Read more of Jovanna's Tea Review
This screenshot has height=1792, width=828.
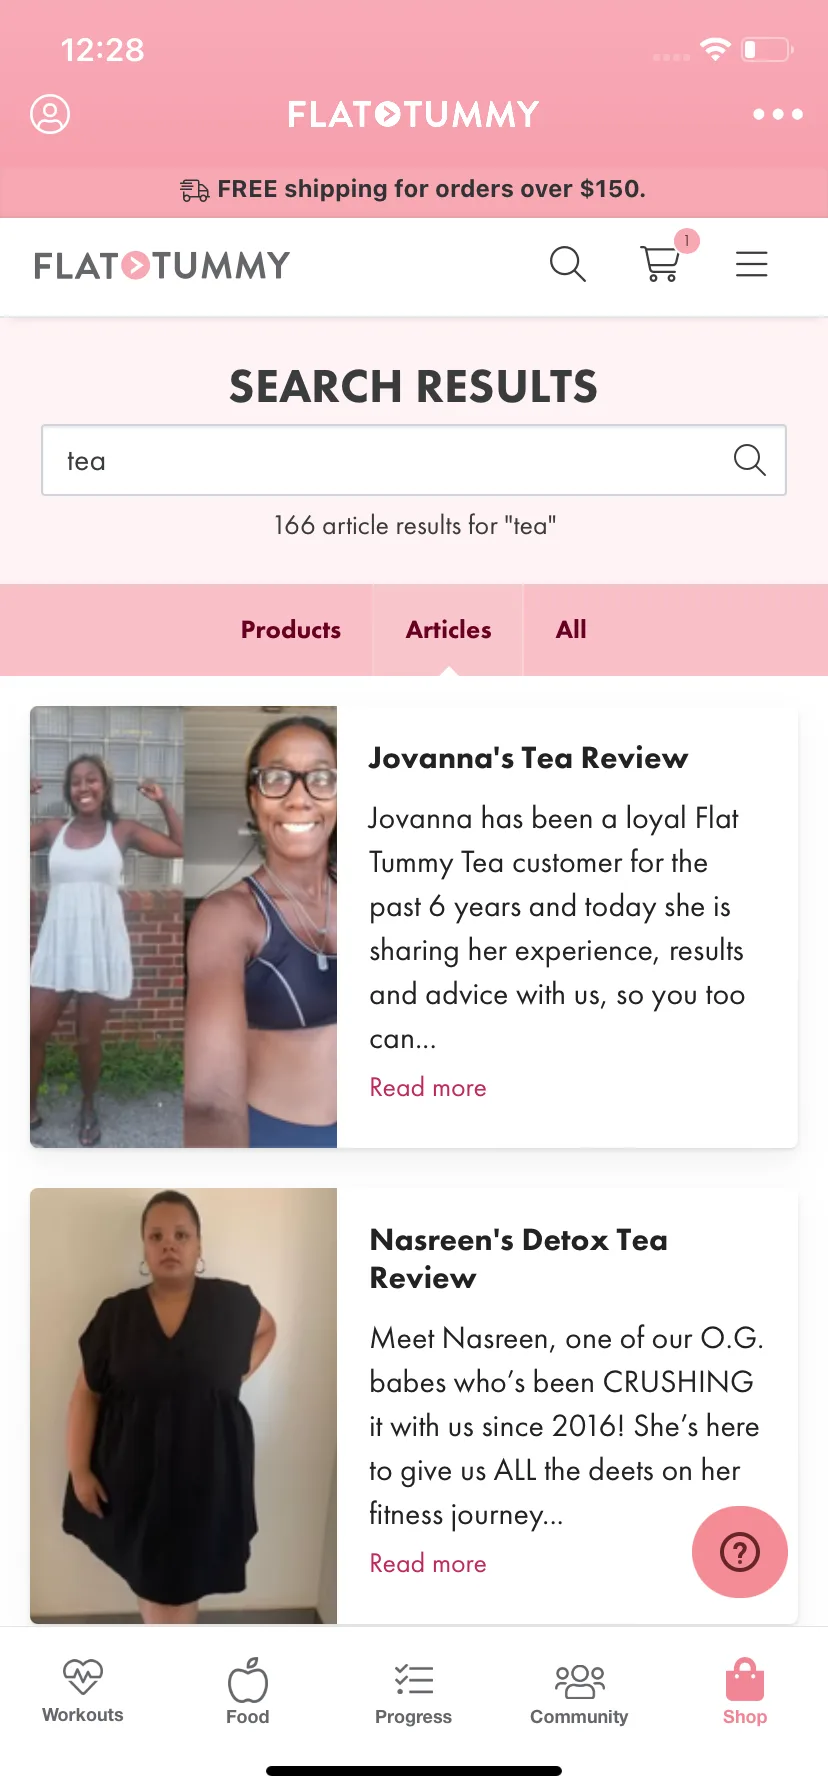coord(428,1087)
